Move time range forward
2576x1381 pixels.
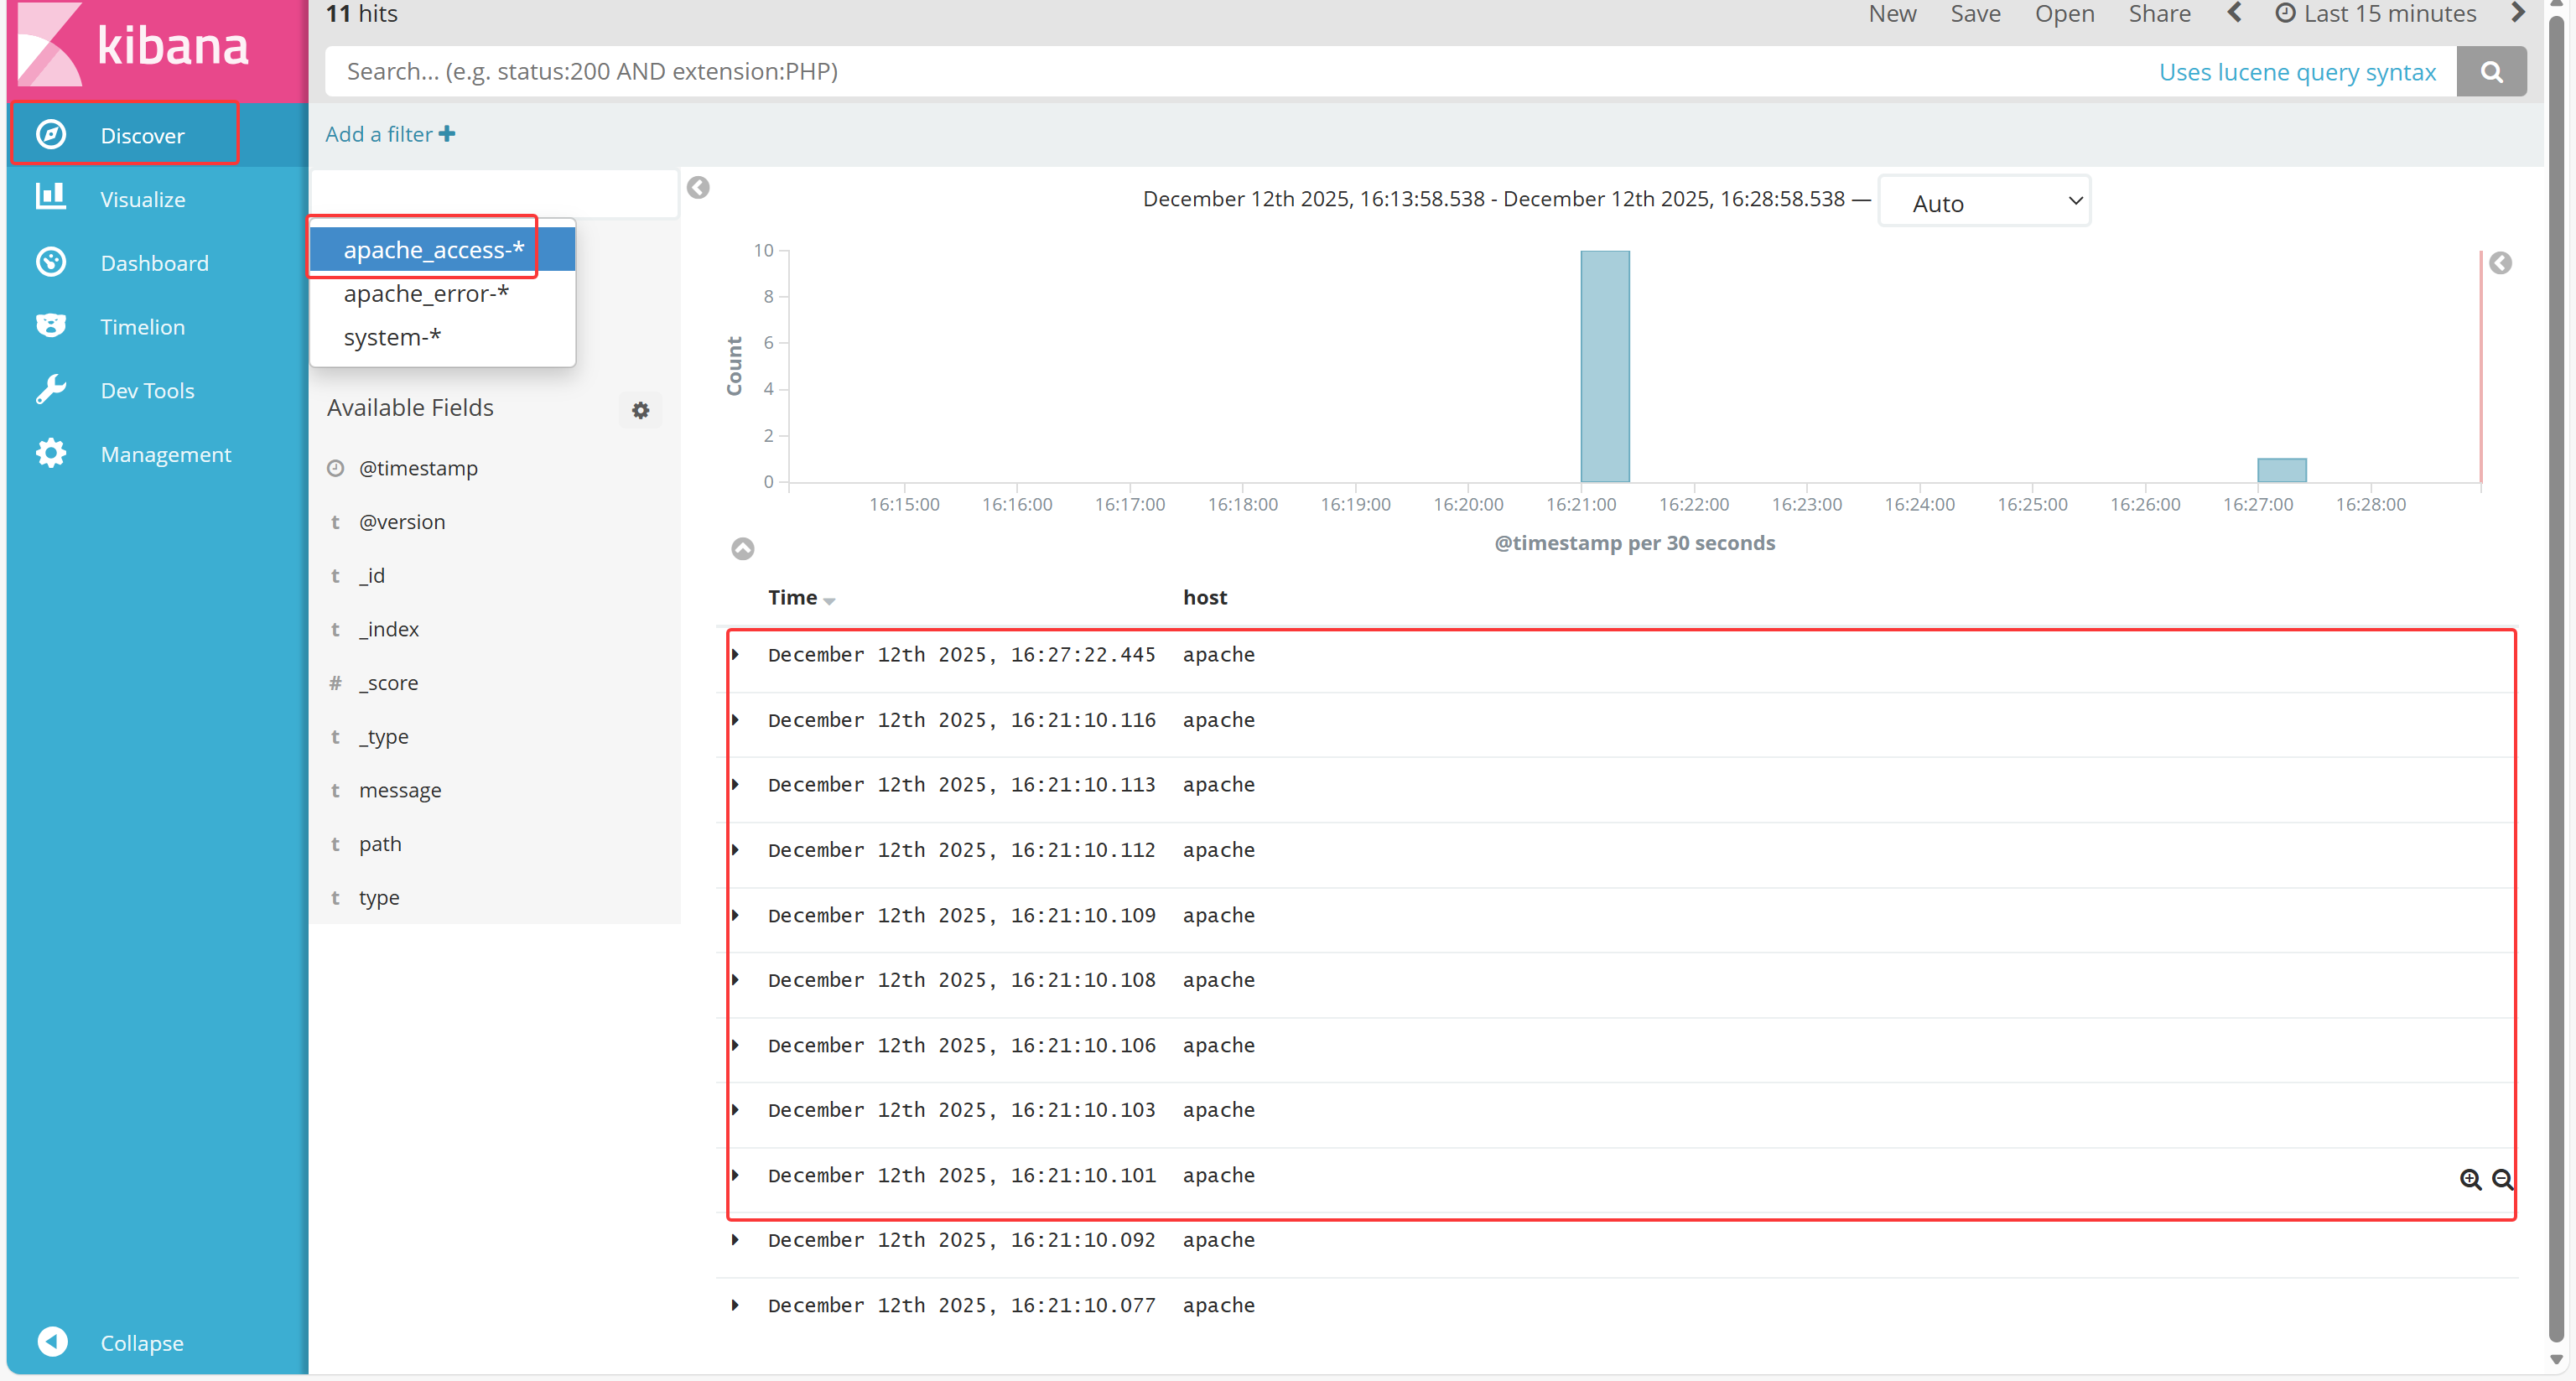click(2518, 13)
